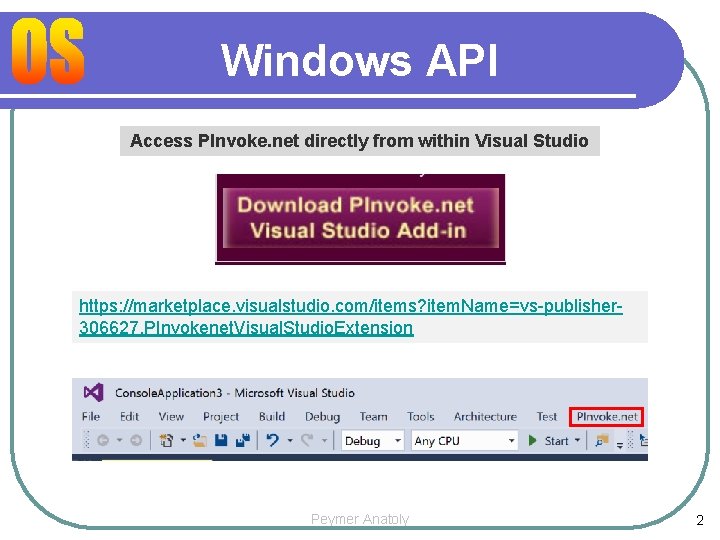Image resolution: width=720 pixels, height=540 pixels.
Task: Open the PInvoke.net menu
Action: click(607, 416)
